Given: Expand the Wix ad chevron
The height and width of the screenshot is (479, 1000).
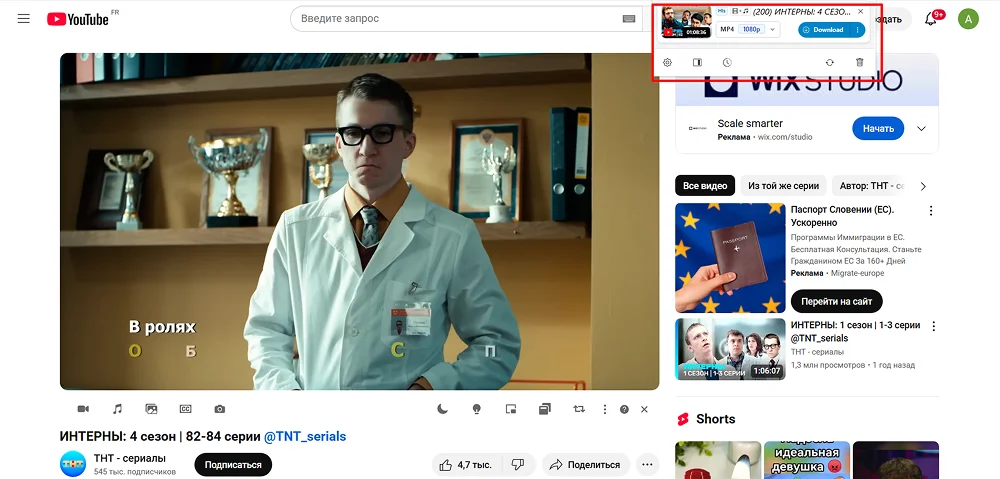Looking at the screenshot, I should tap(921, 129).
